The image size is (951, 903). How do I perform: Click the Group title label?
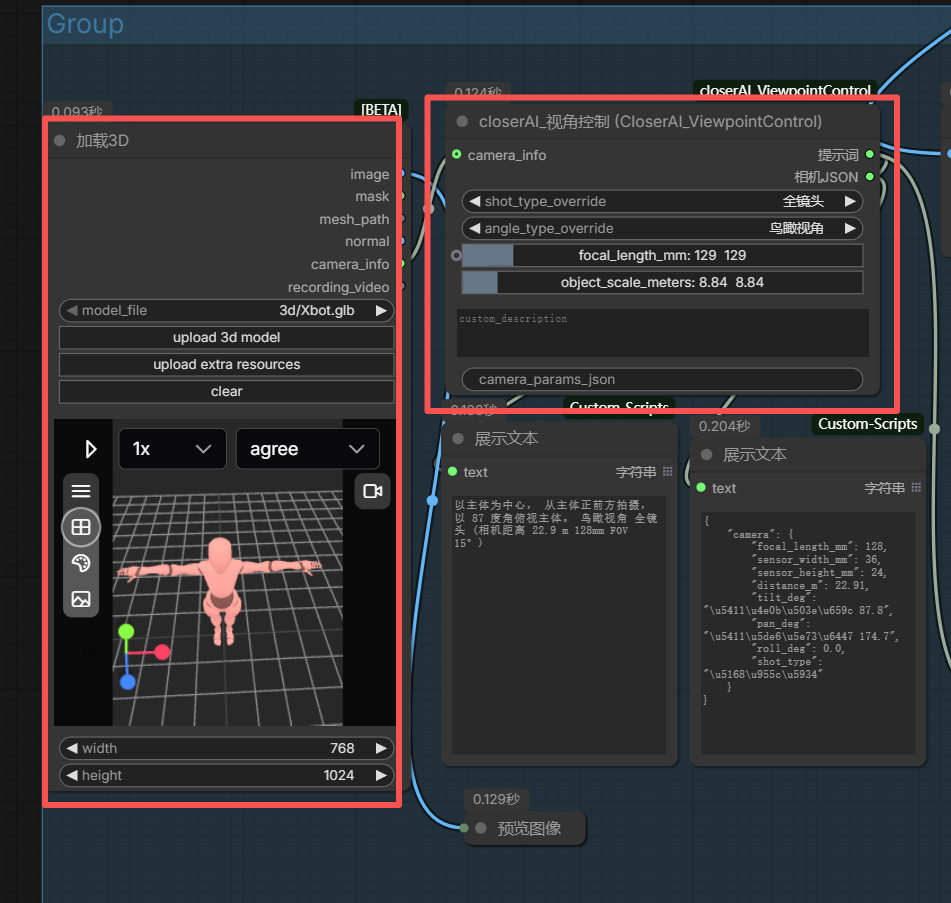[86, 24]
